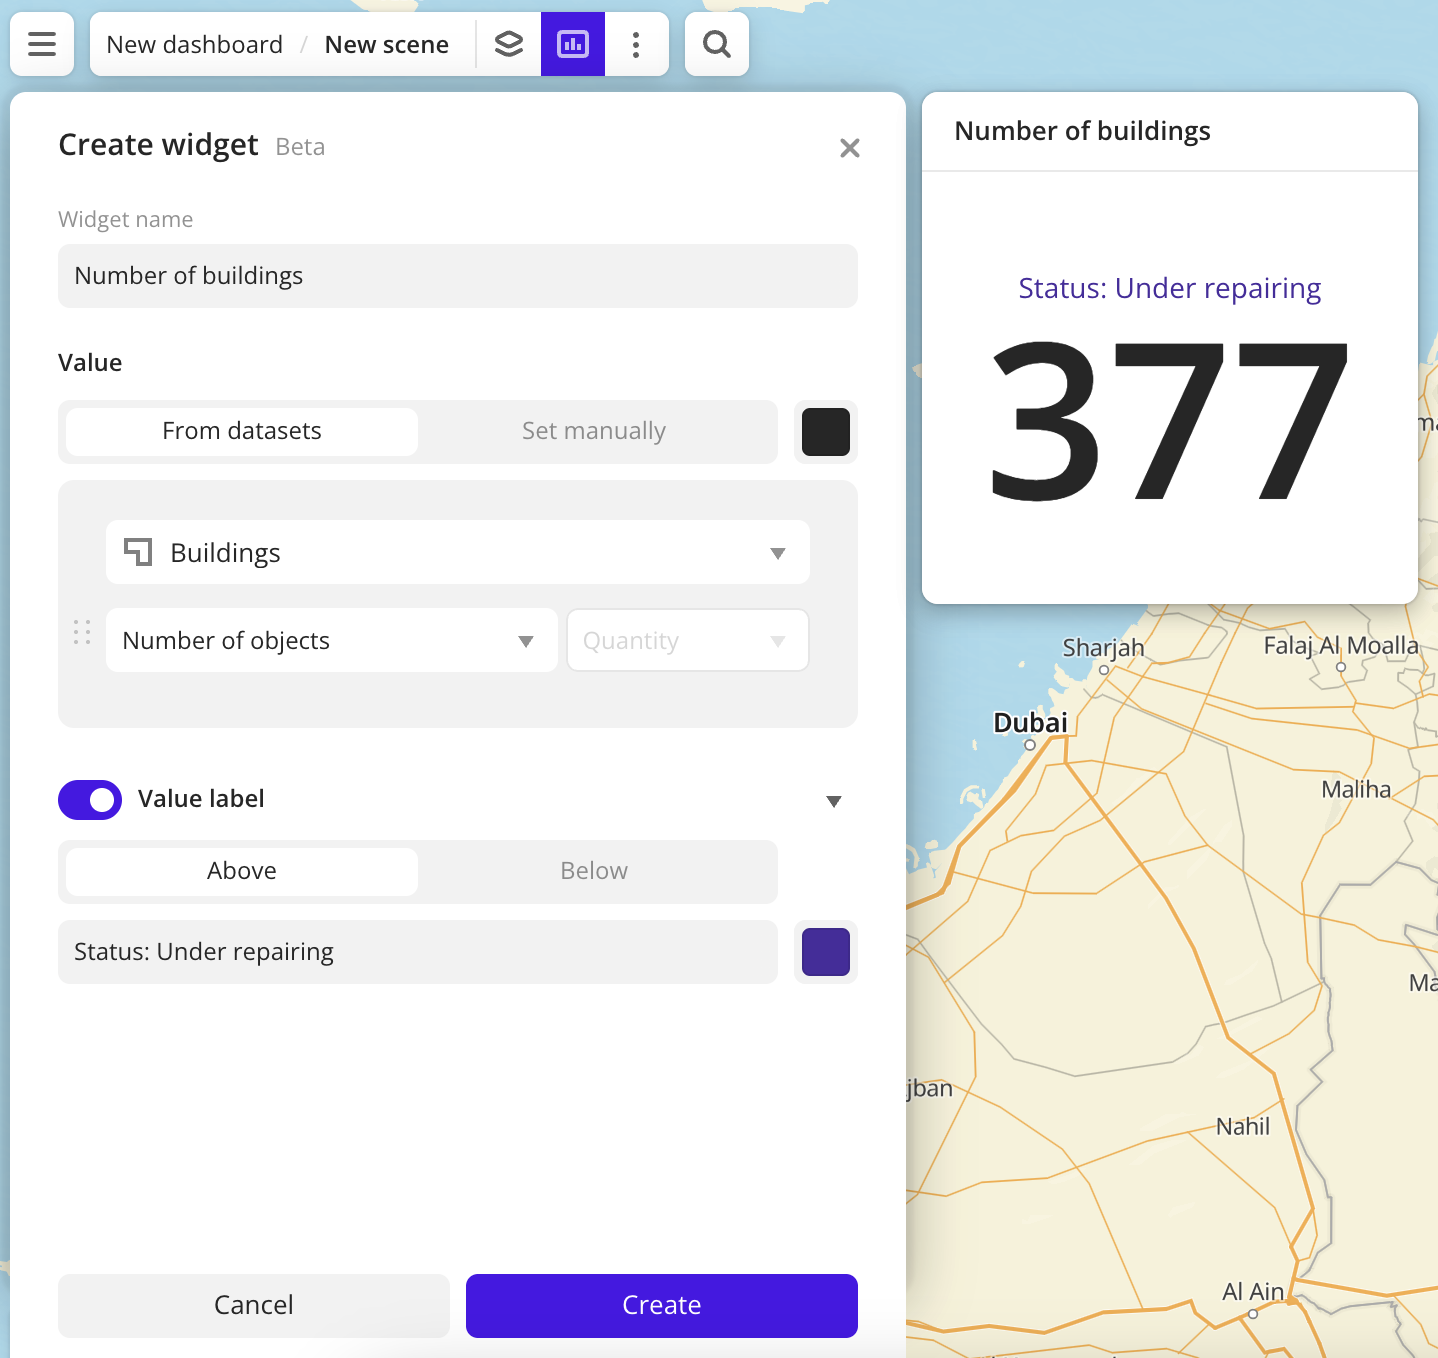Viewport: 1438px width, 1358px height.
Task: Click the Number of buildings widget title
Action: coord(1083,131)
